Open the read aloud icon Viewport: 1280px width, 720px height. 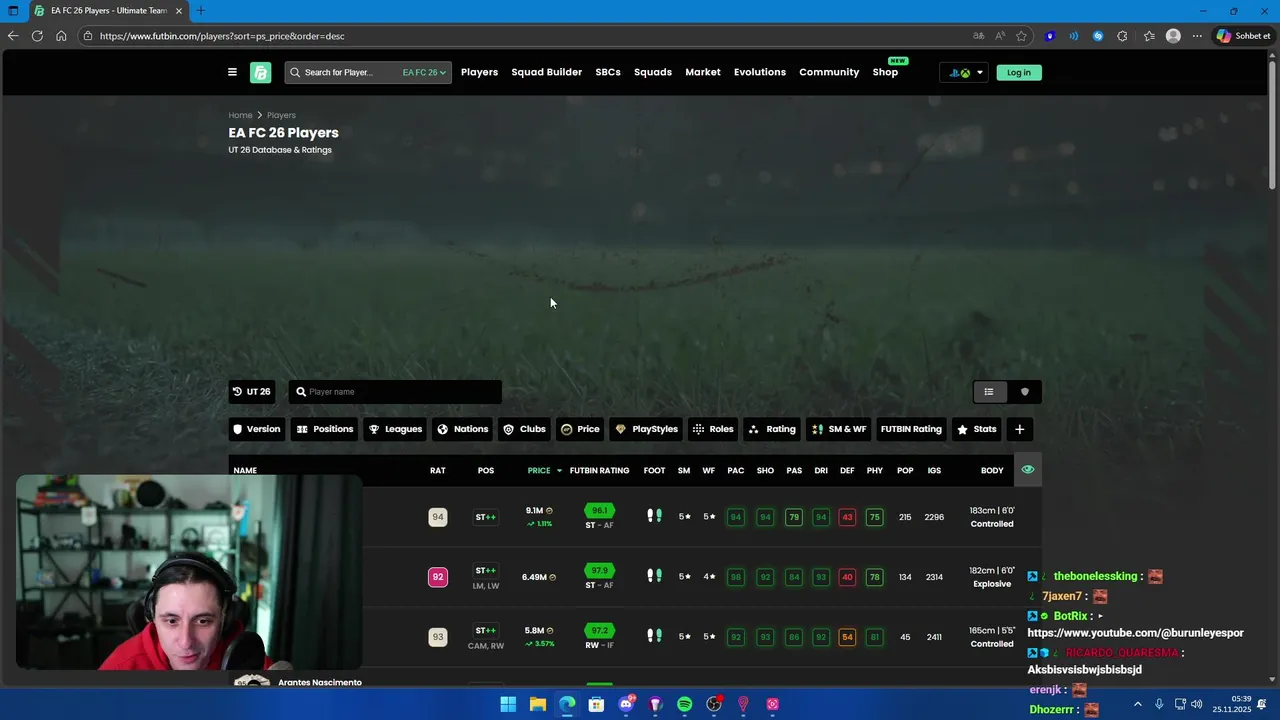click(x=1000, y=36)
